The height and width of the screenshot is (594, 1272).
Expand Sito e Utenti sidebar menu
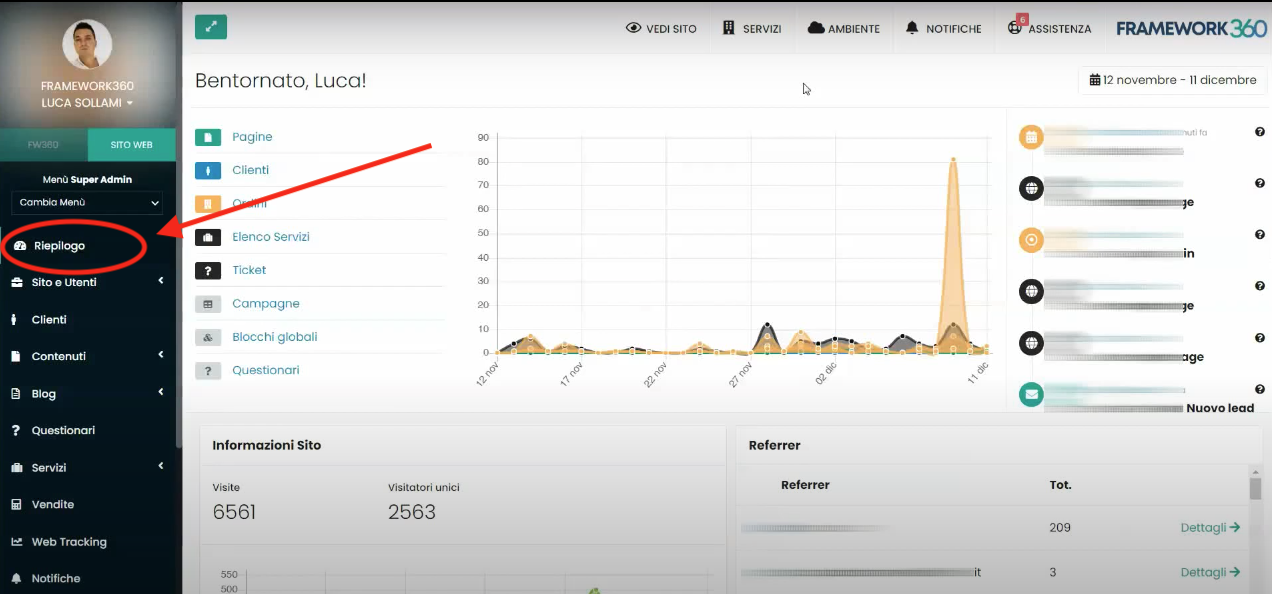87,282
